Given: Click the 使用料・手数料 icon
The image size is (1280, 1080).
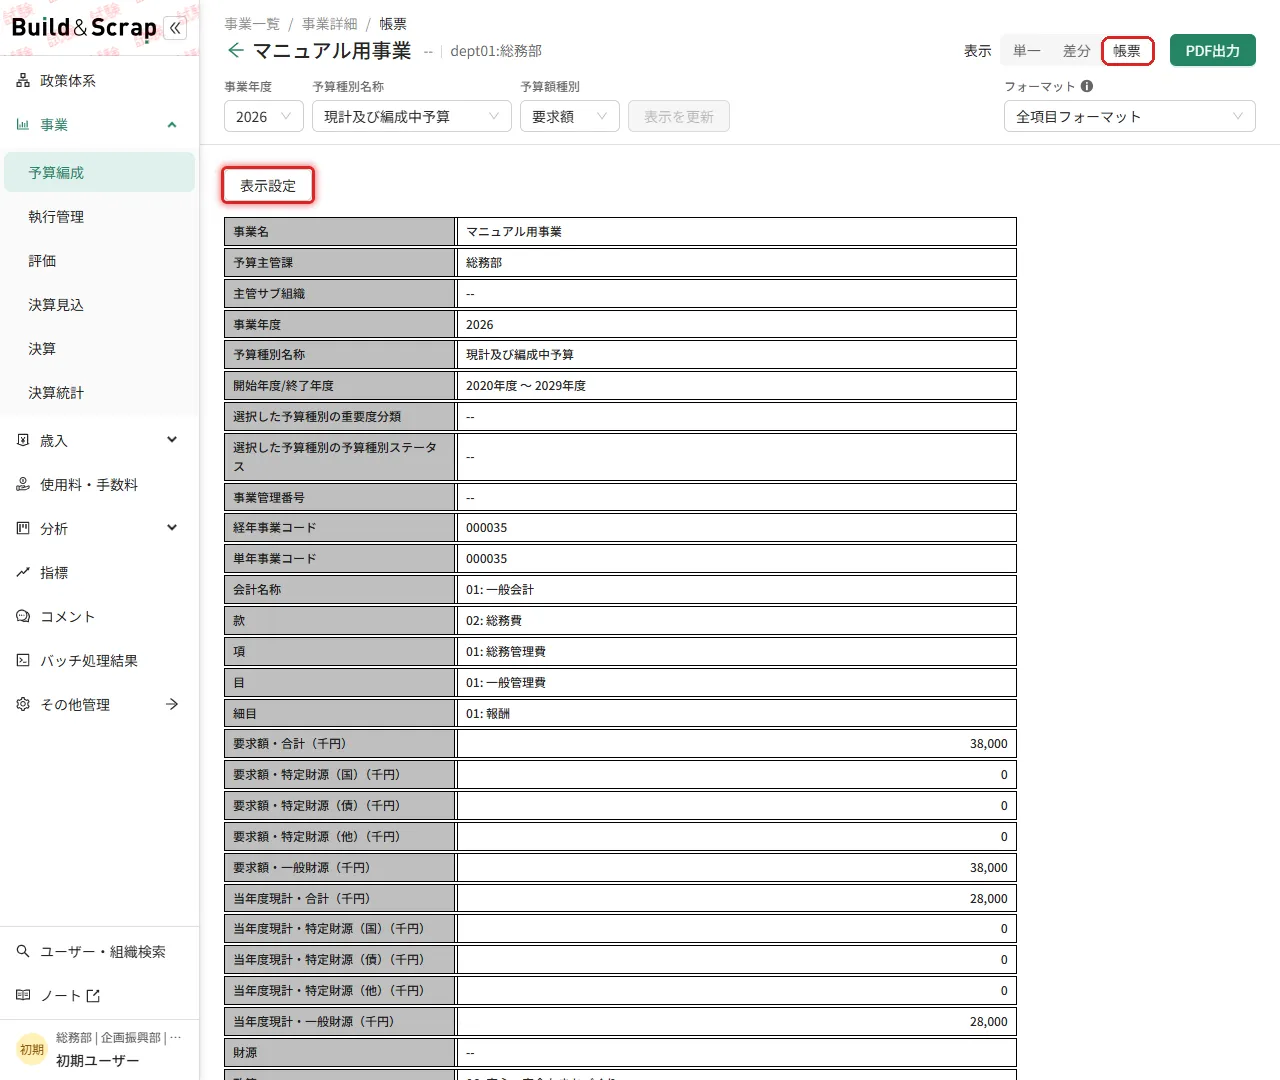Looking at the screenshot, I should pos(23,485).
